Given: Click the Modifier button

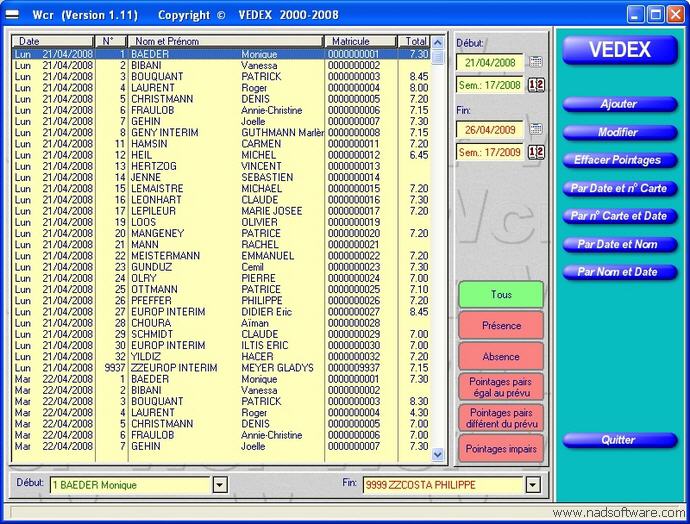Looking at the screenshot, I should click(x=620, y=132).
